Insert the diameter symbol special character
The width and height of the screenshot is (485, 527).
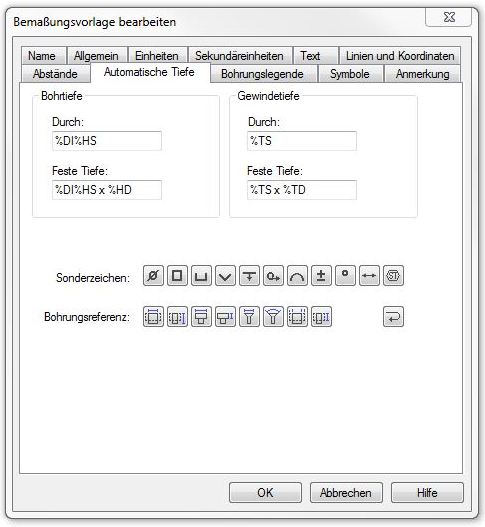(153, 276)
